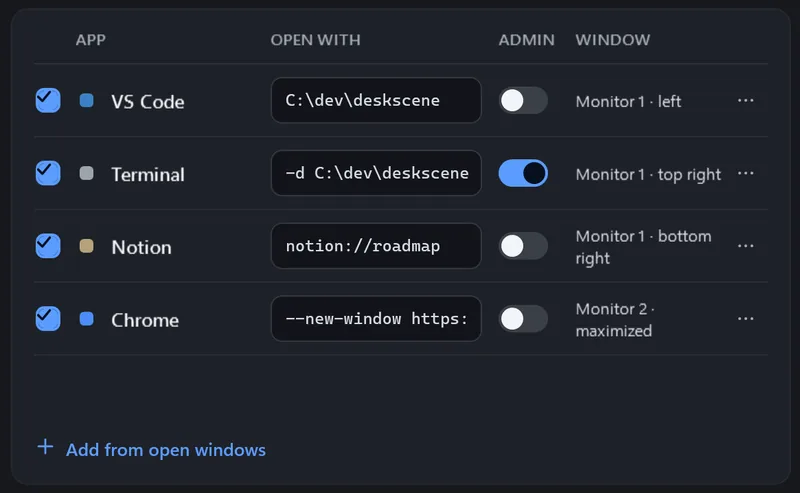Edit the -d C:\dev\deskscene field for Terminal
Screen dimensions: 800x493
pyautogui.click(x=376, y=173)
